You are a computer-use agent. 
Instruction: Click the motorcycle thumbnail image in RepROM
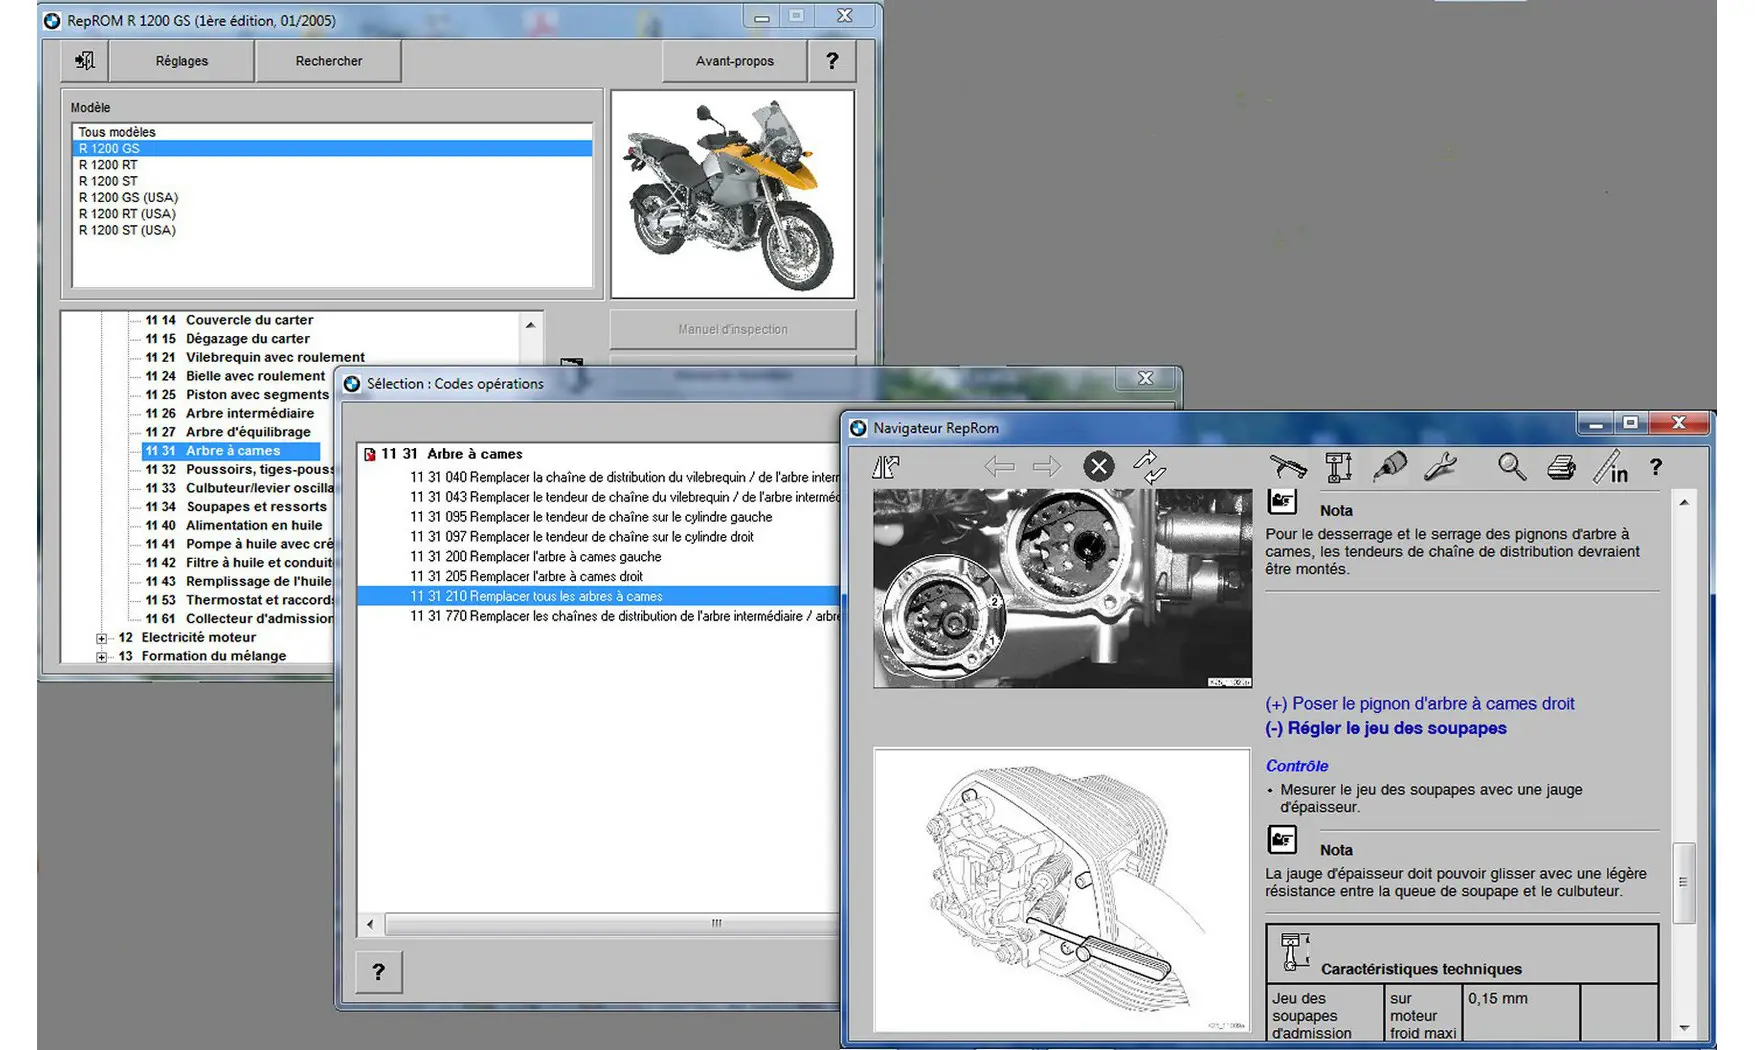click(733, 194)
